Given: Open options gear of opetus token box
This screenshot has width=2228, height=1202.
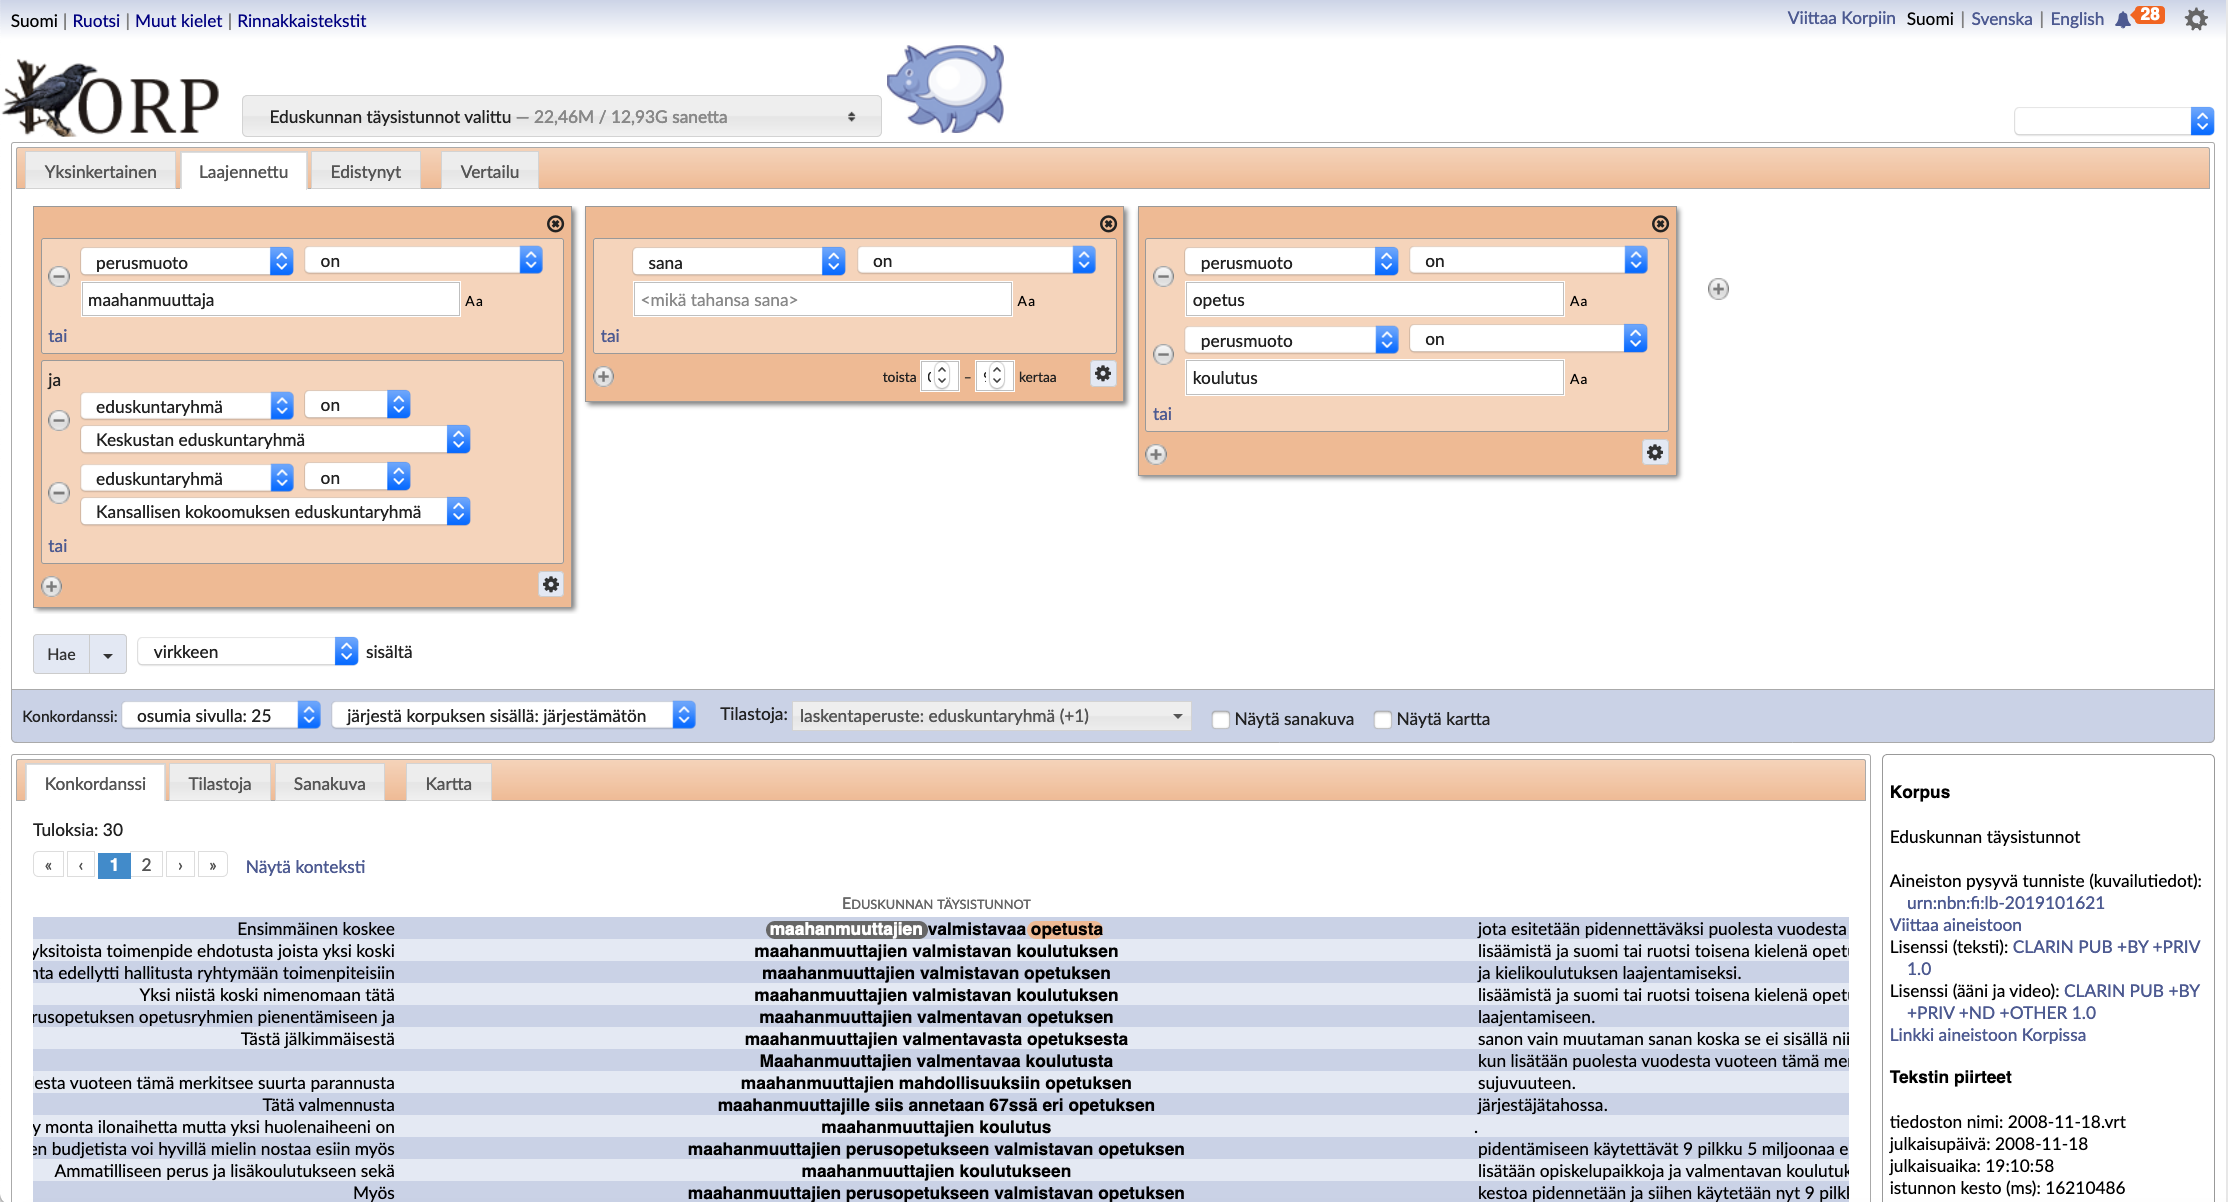Looking at the screenshot, I should pyautogui.click(x=1655, y=453).
